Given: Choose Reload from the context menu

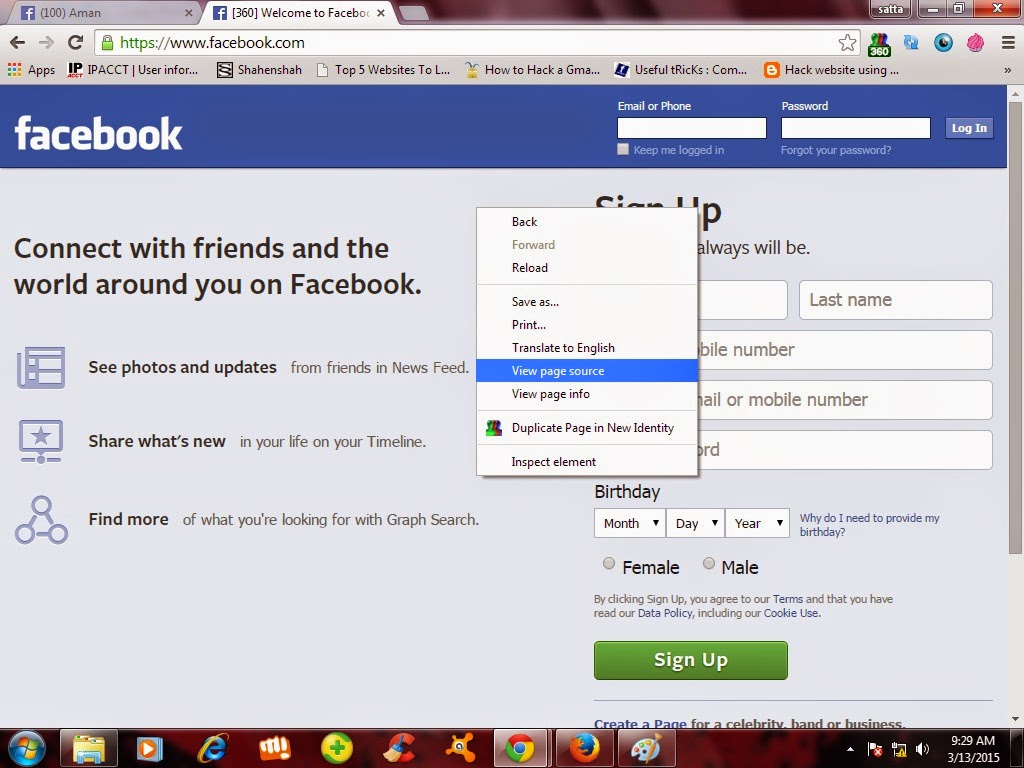Looking at the screenshot, I should [587, 268].
